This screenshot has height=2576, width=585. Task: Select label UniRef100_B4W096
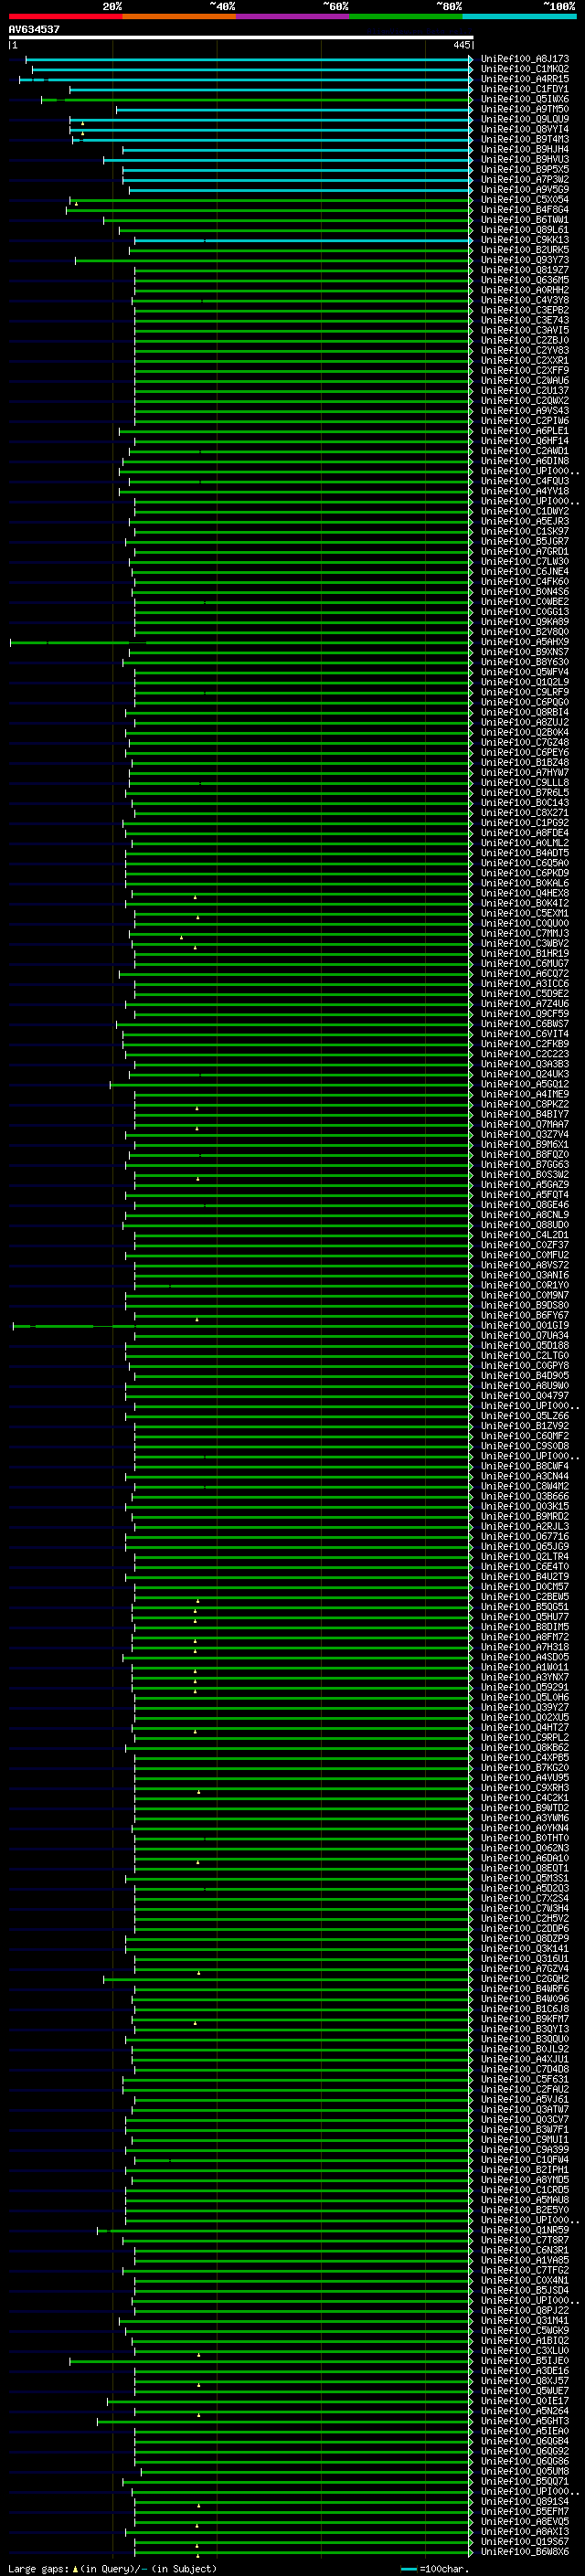click(525, 1999)
